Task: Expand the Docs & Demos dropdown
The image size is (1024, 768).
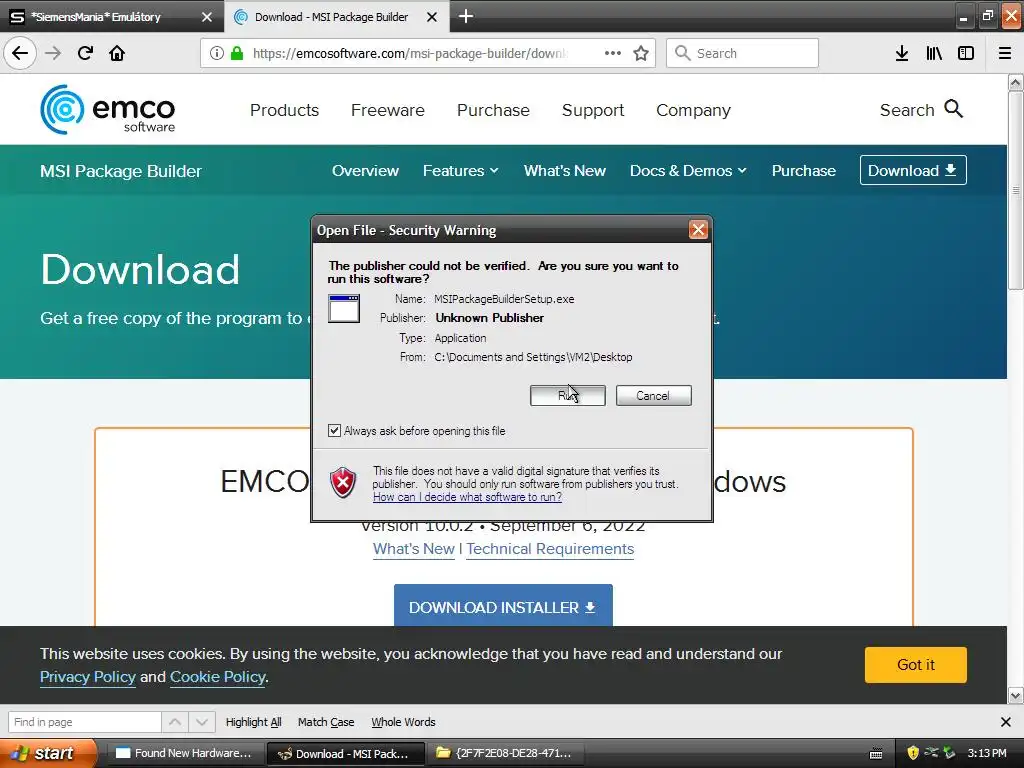Action: tap(688, 170)
